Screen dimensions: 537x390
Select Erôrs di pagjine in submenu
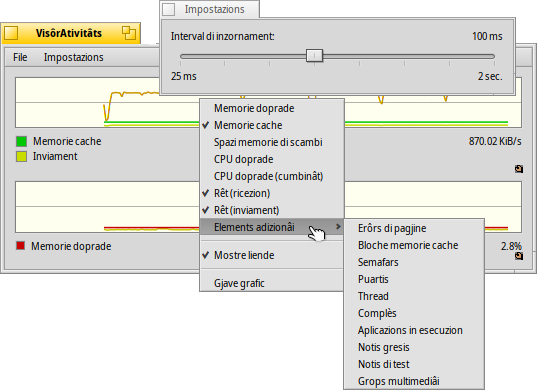pyautogui.click(x=414, y=228)
